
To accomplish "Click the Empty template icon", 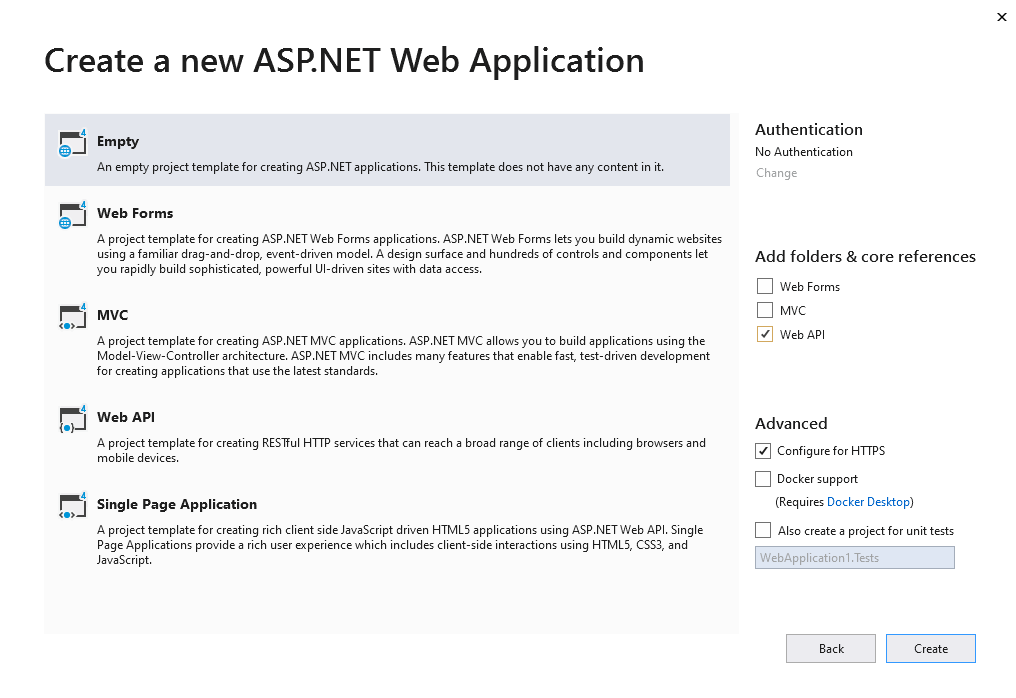I will (72, 143).
